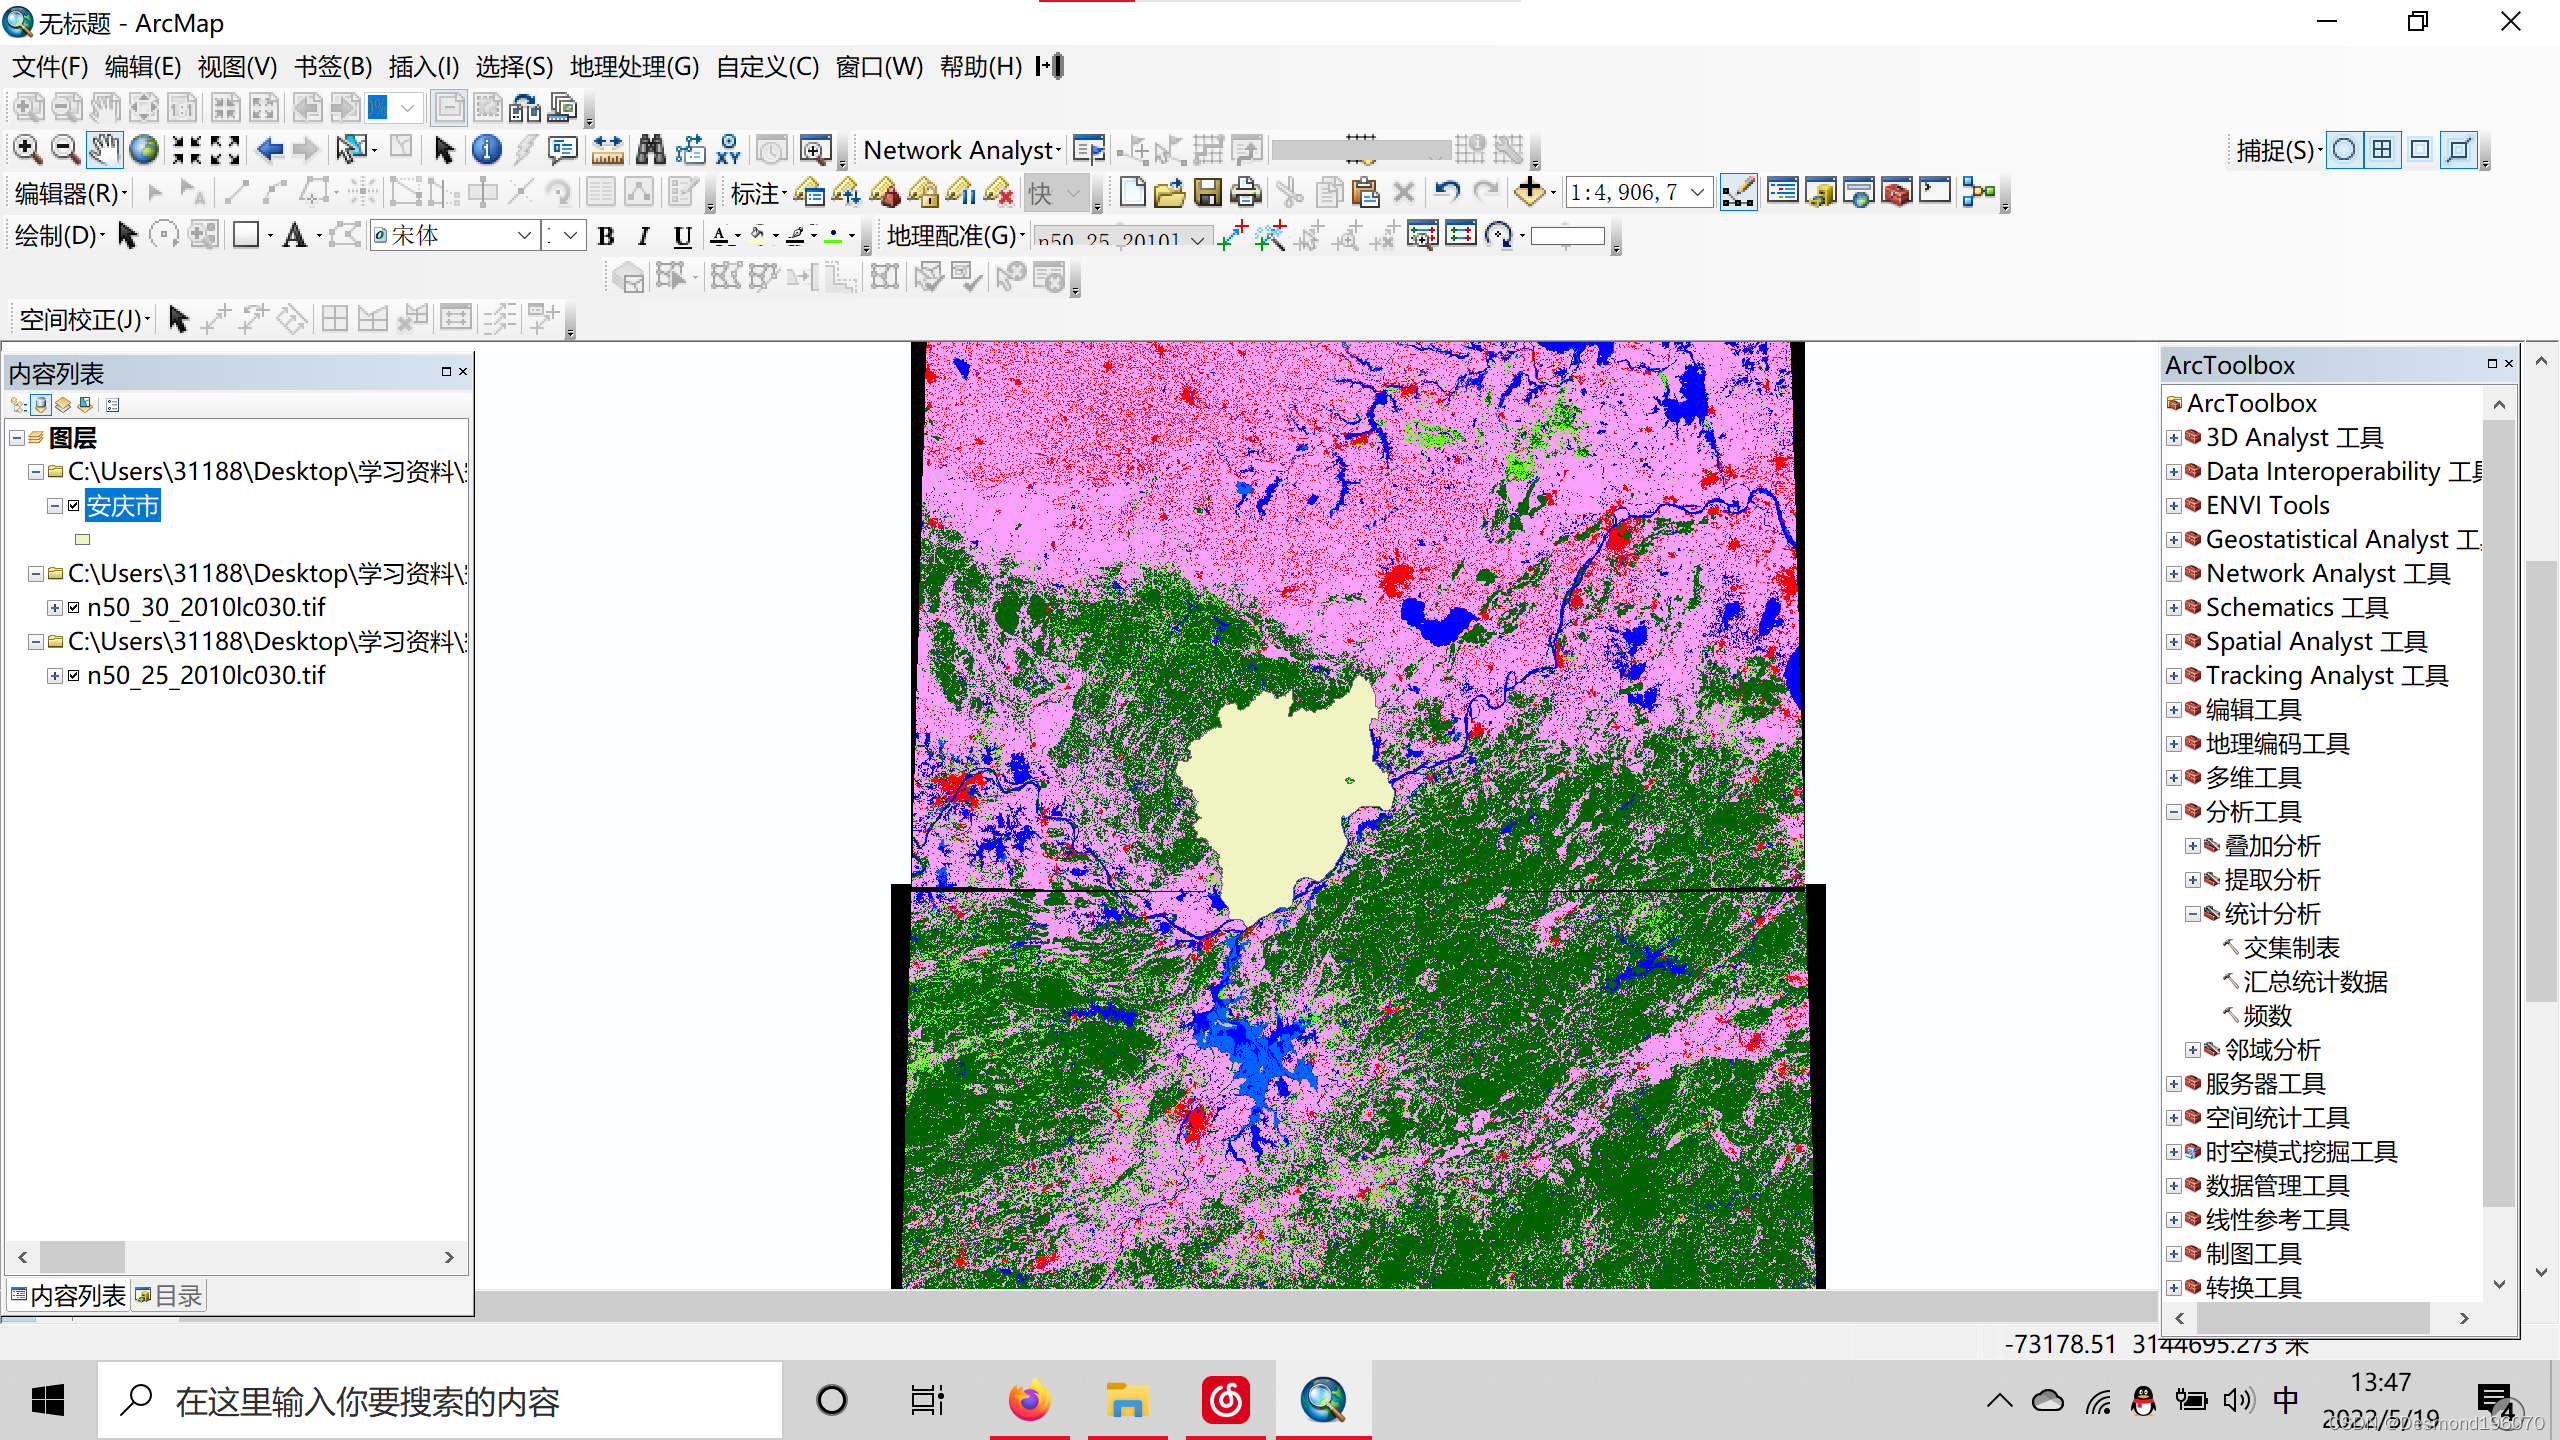Open the 编辑器(R) dropdown button
Screen dimensions: 2560x1440
(71, 193)
